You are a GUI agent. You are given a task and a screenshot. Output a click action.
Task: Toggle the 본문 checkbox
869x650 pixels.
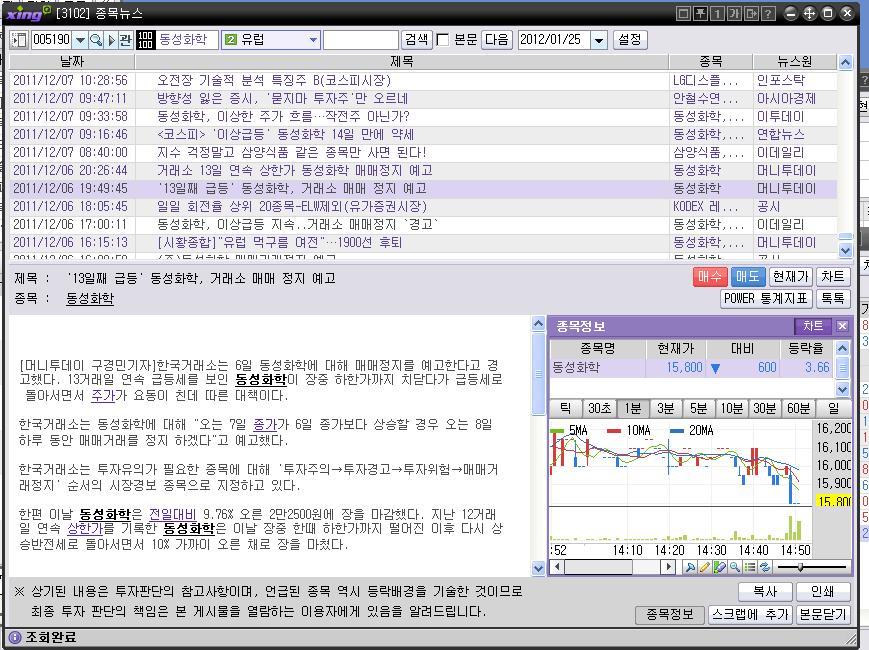[x=443, y=40]
